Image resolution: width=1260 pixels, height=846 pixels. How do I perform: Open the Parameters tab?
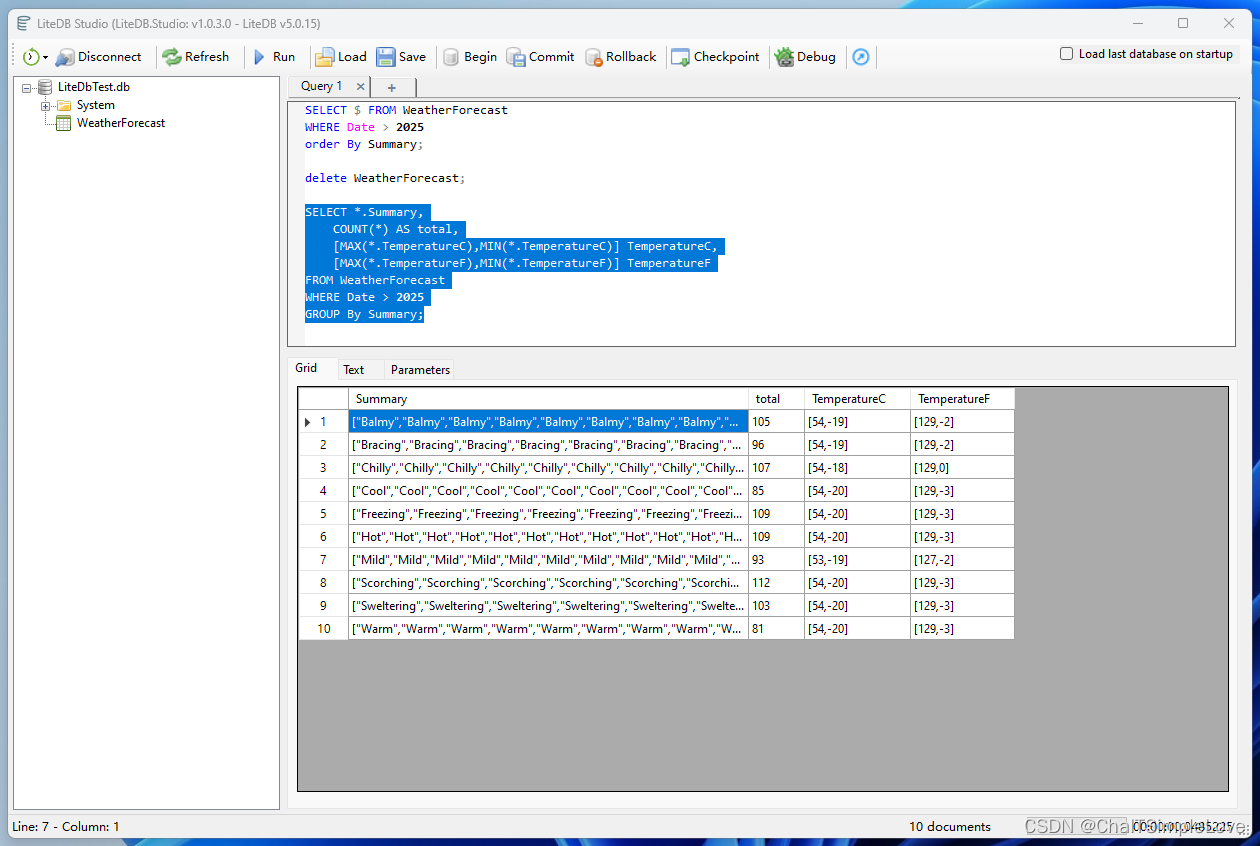tap(420, 370)
